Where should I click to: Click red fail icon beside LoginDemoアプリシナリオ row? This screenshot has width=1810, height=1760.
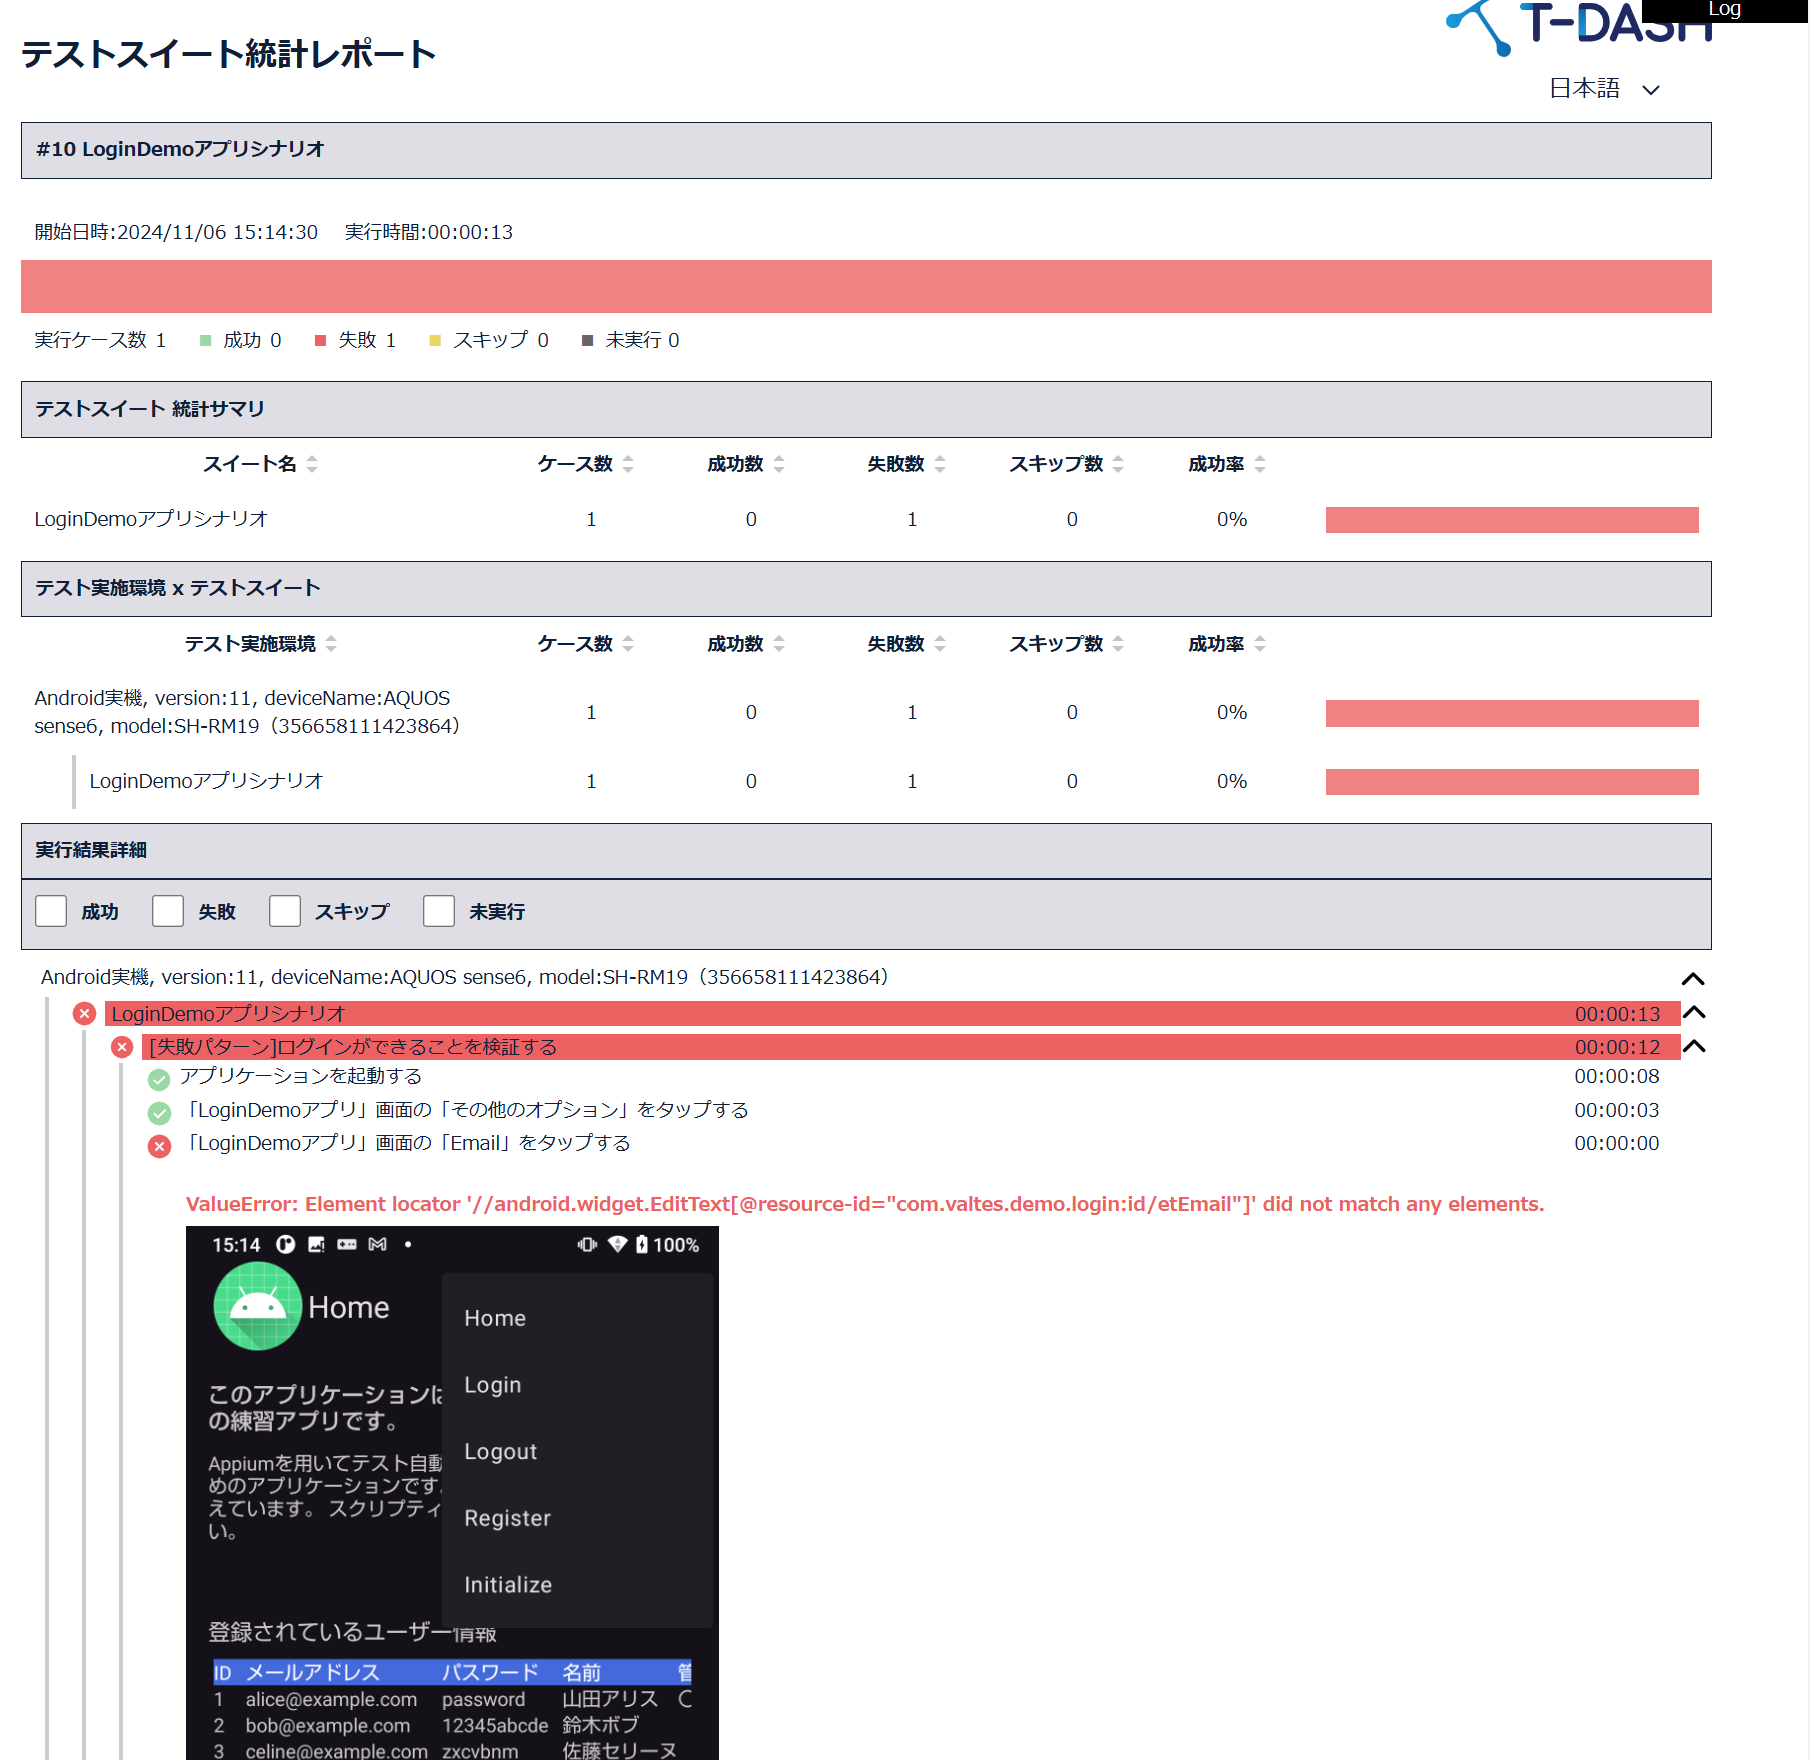coord(85,1014)
